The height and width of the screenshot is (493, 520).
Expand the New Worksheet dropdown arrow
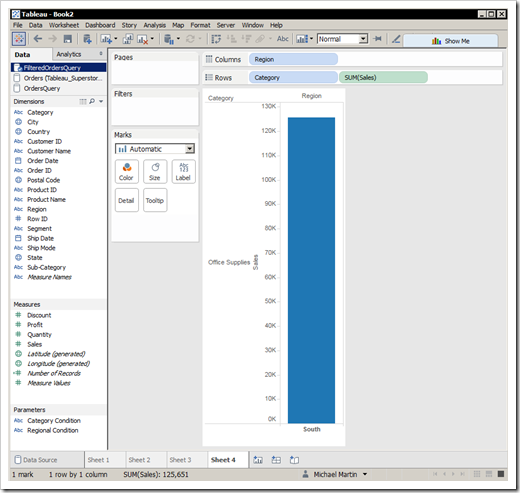click(116, 39)
